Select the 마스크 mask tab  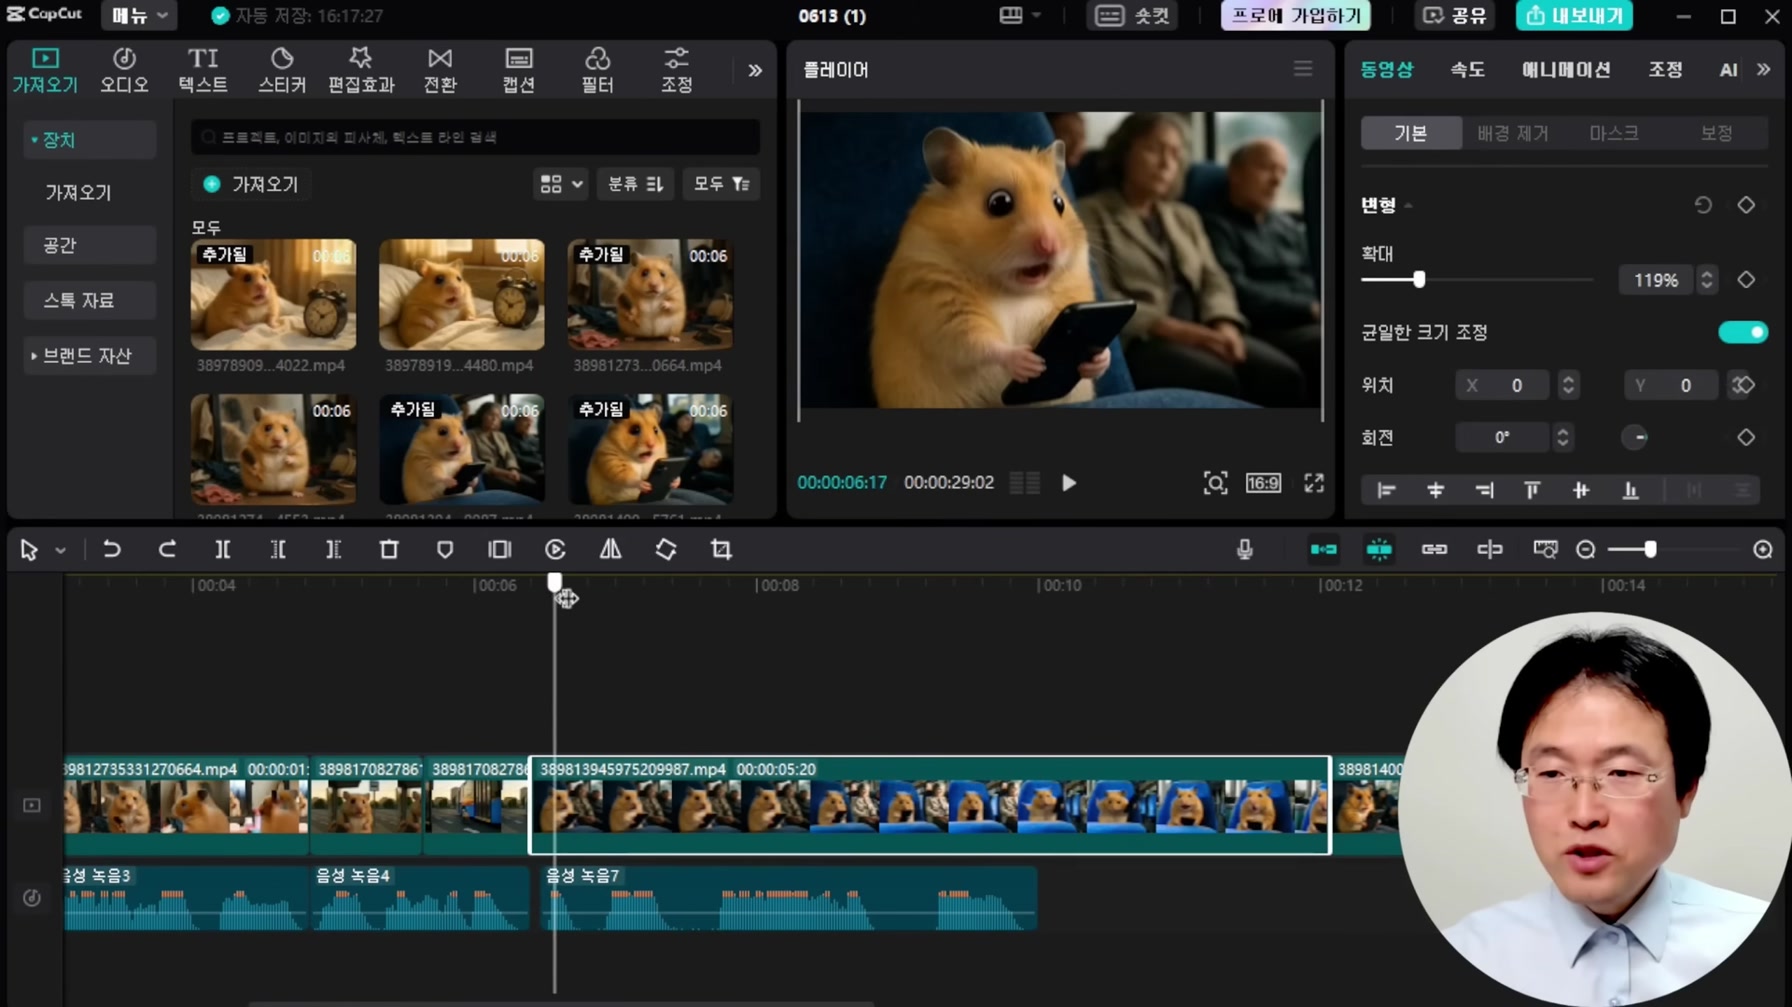(x=1614, y=133)
